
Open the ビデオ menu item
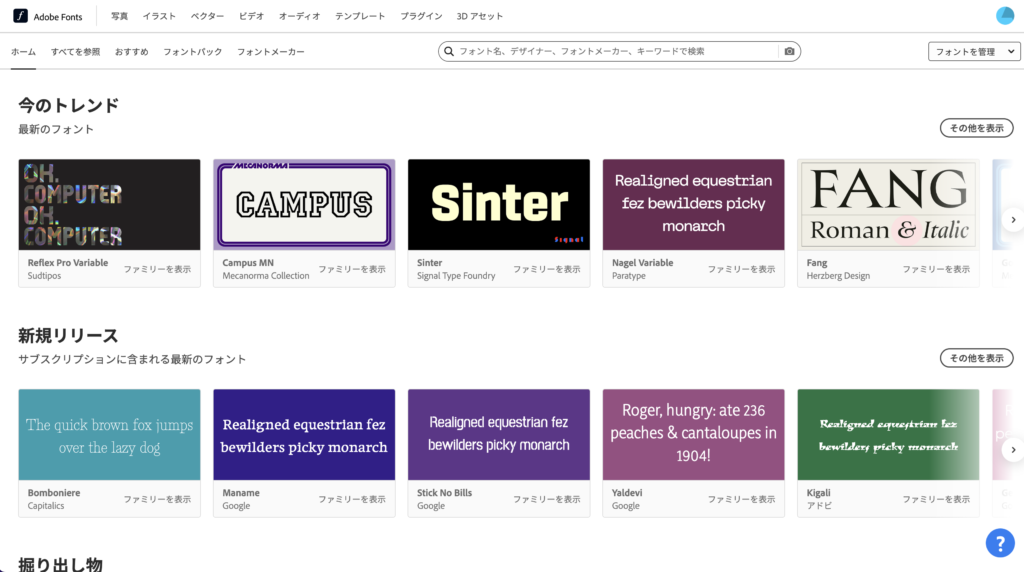(x=251, y=16)
